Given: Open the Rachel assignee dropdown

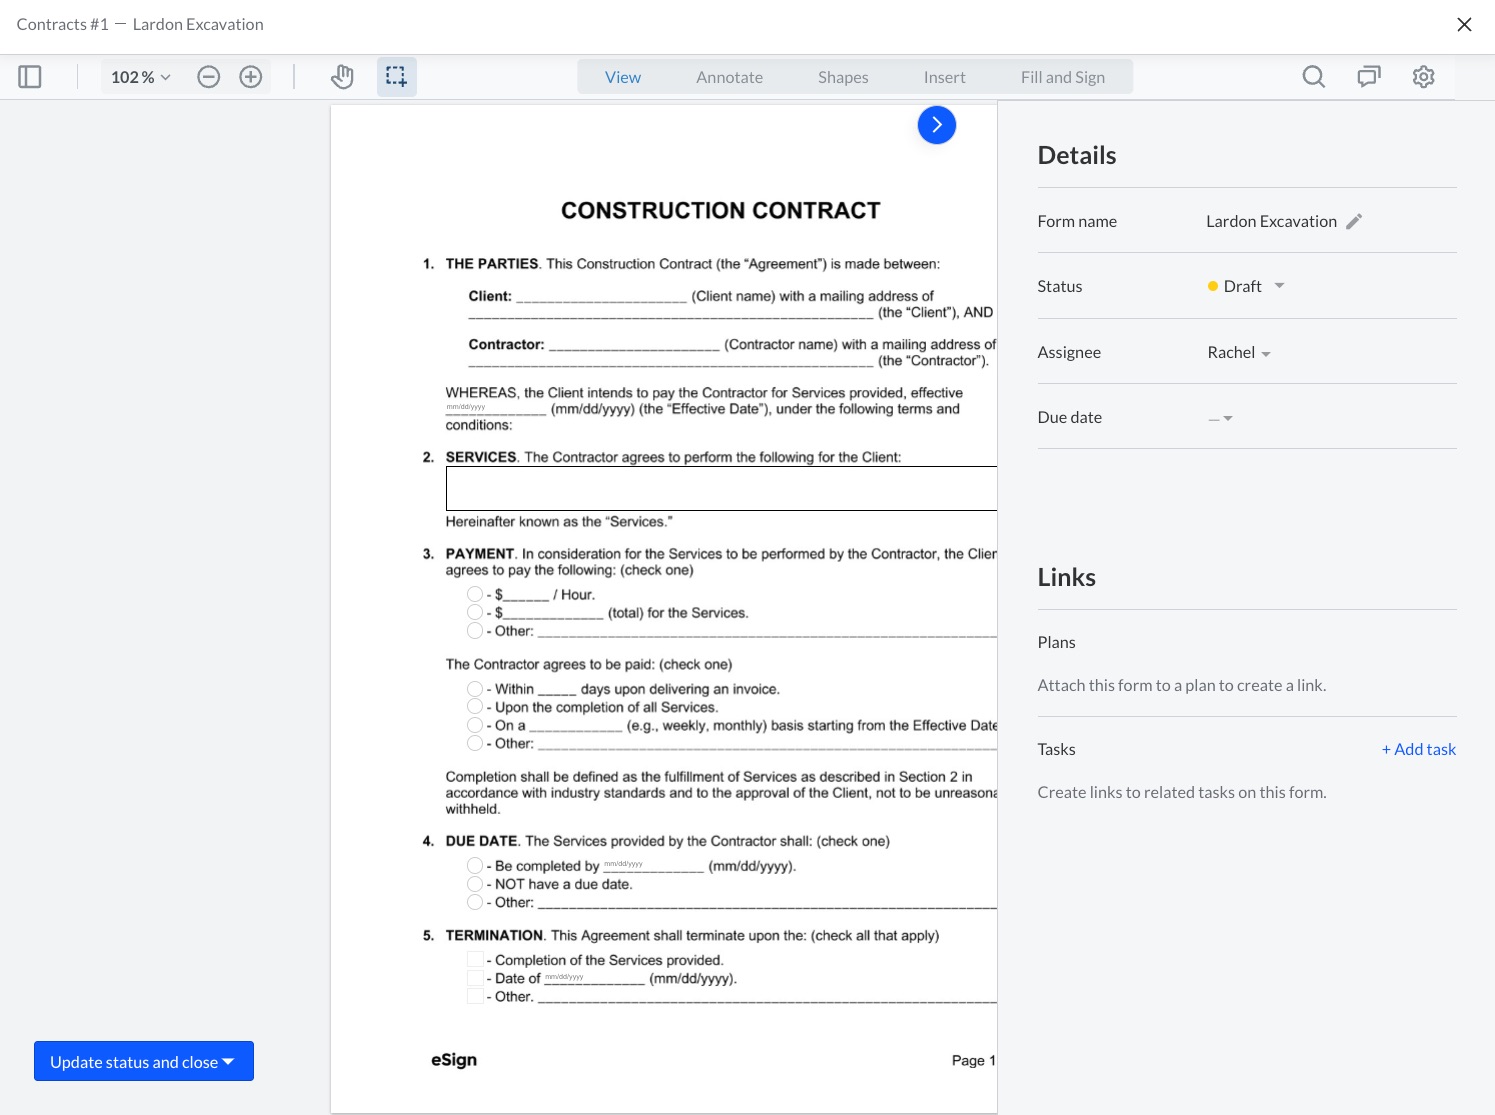Looking at the screenshot, I should click(1239, 352).
